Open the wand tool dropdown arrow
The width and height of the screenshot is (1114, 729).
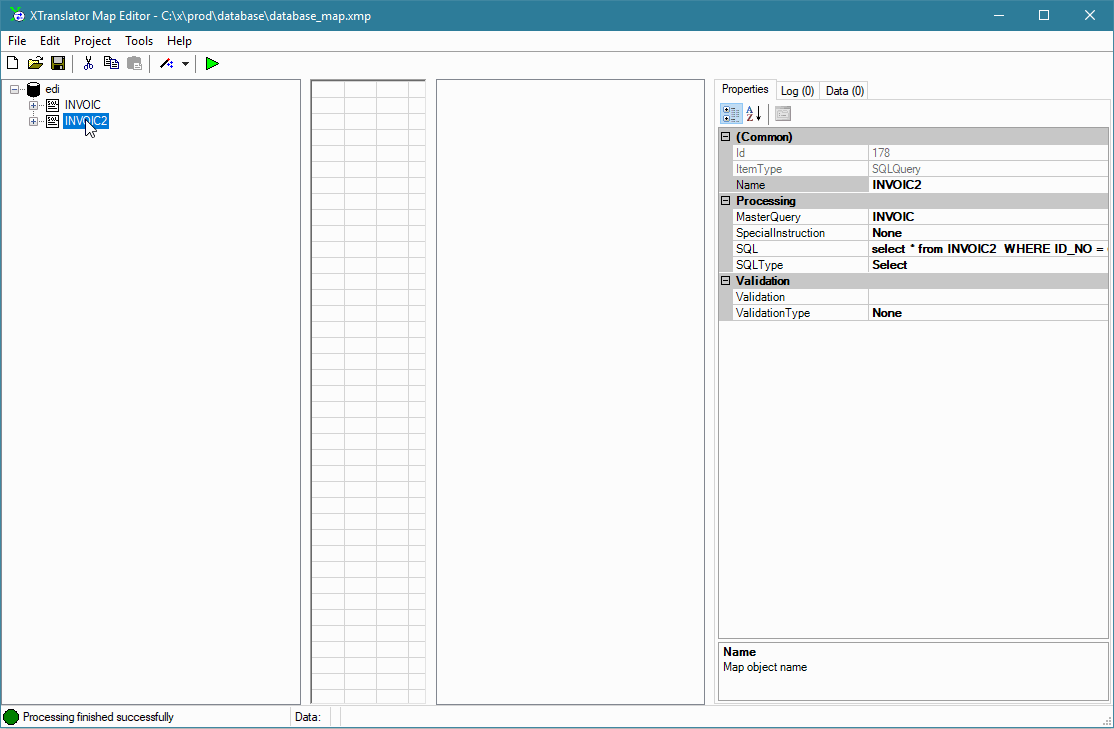point(185,64)
